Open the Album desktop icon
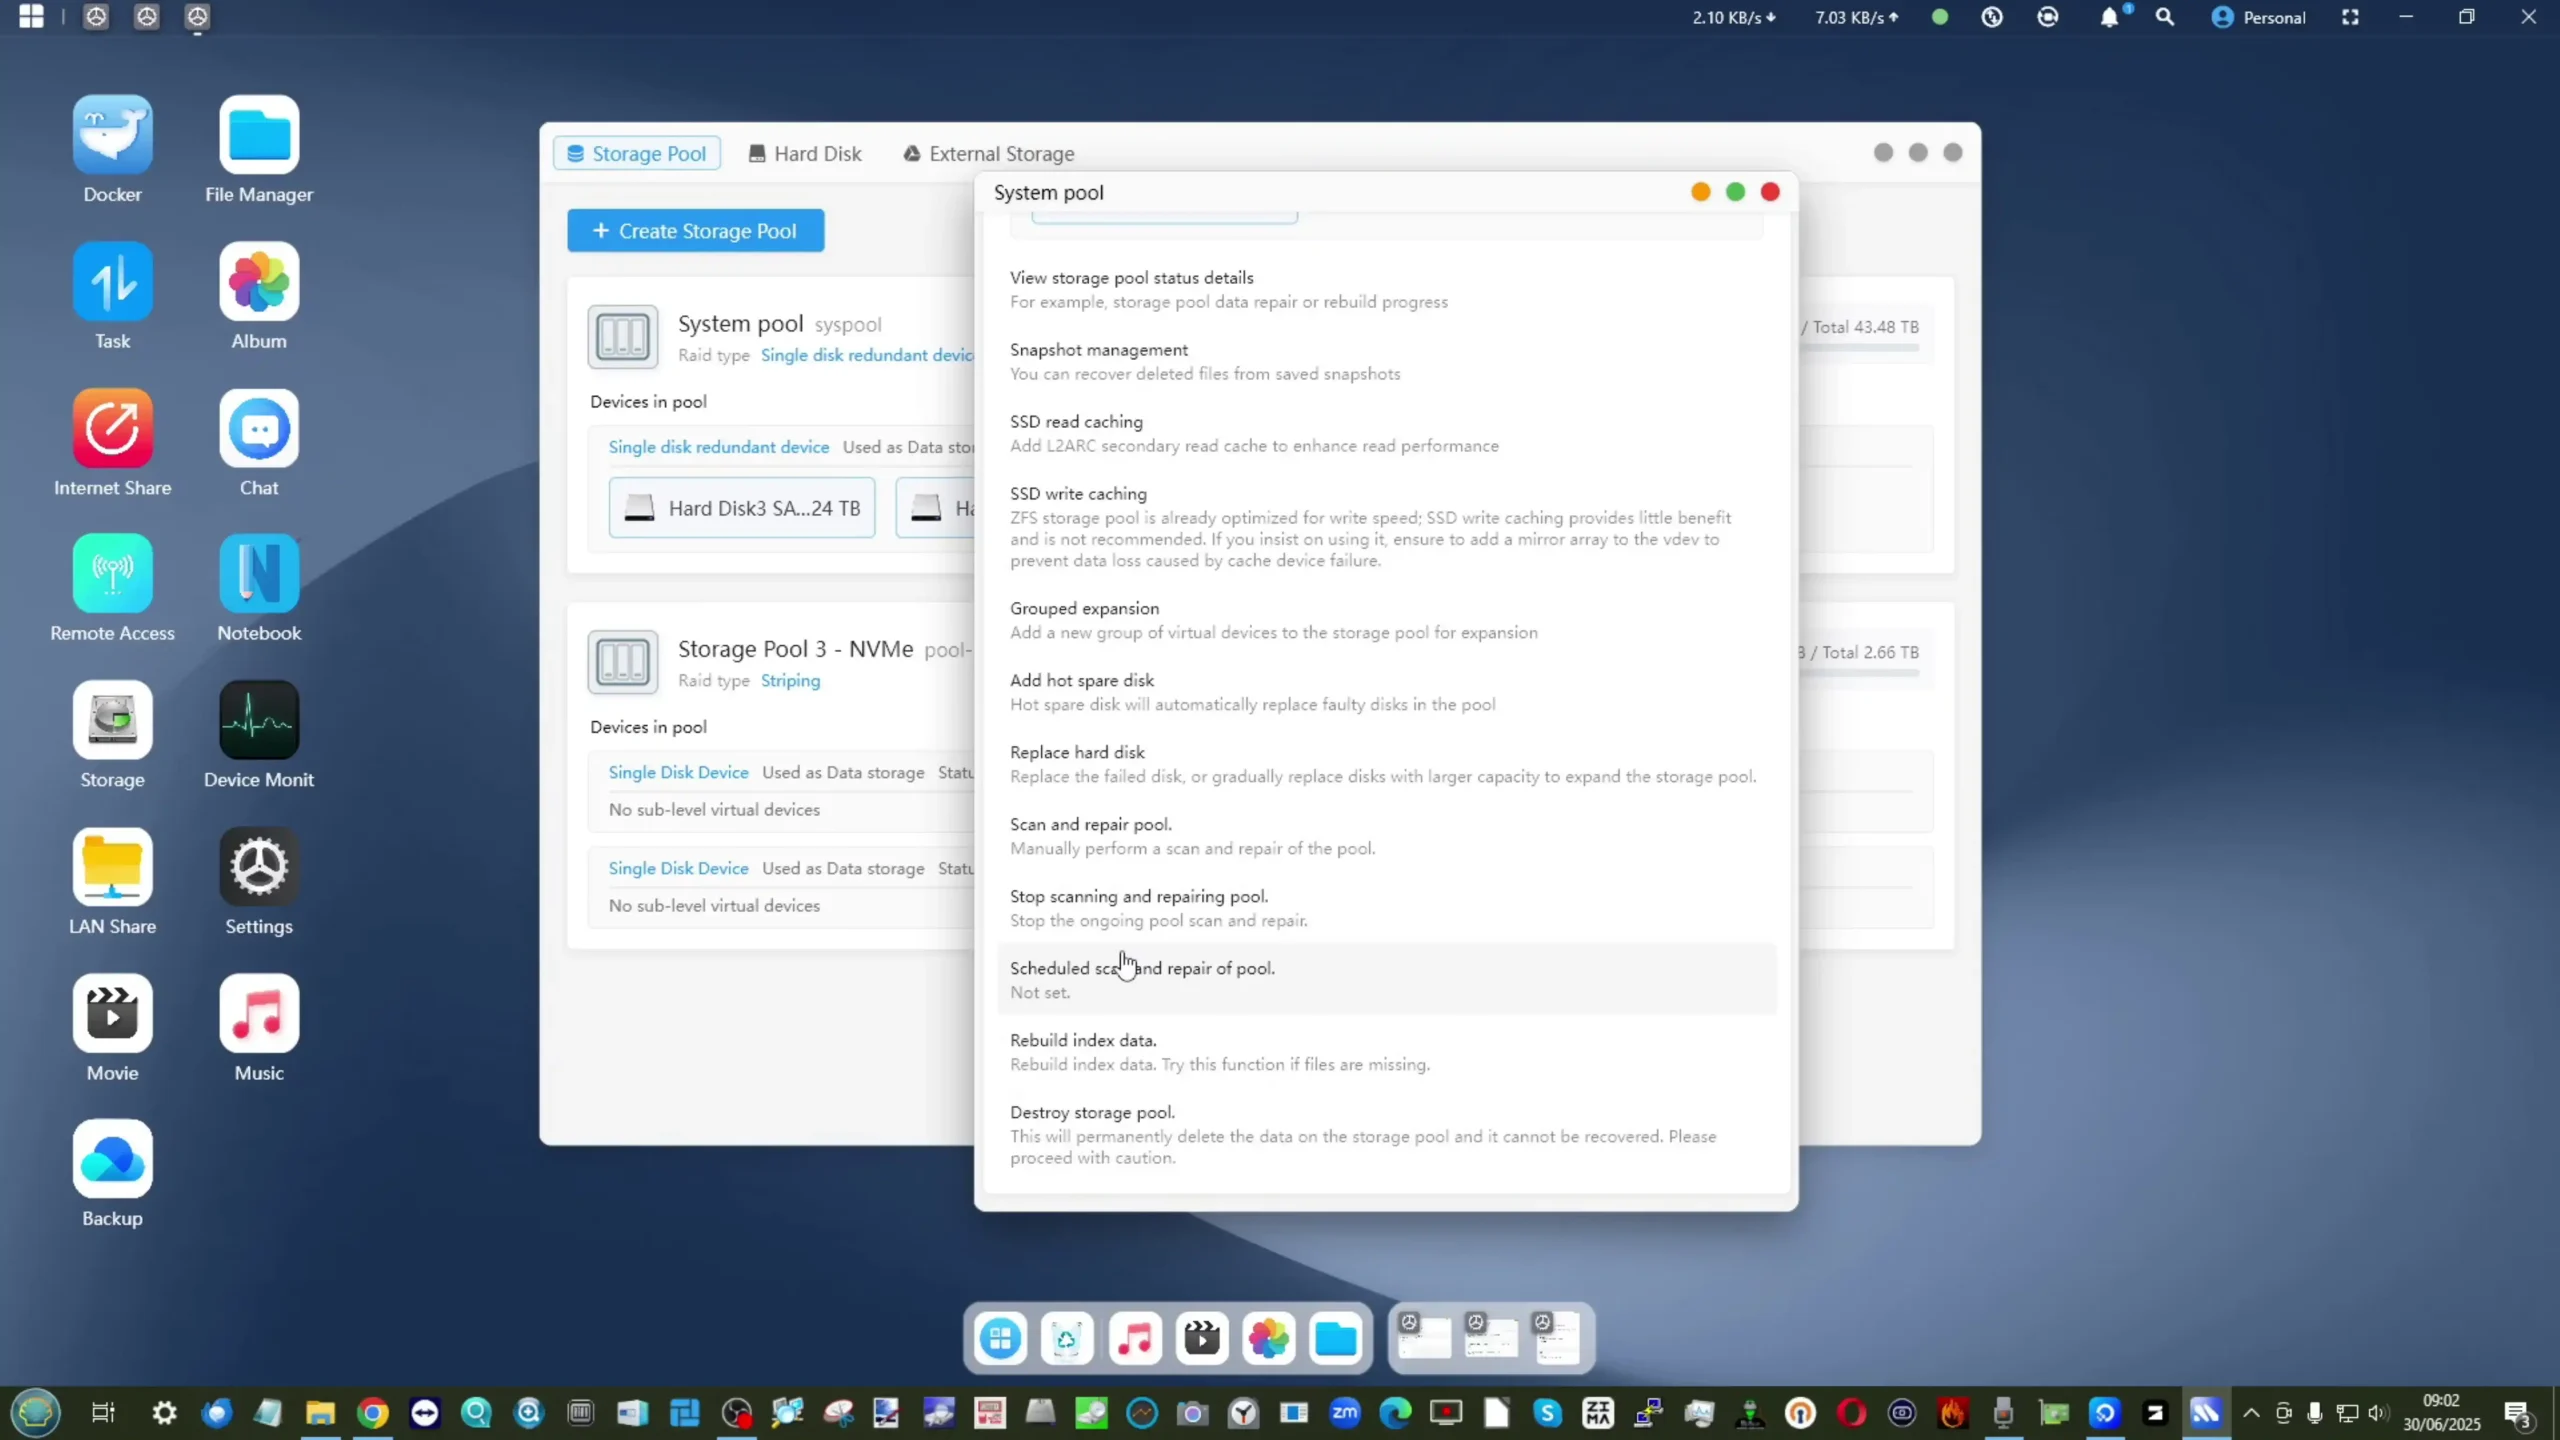This screenshot has height=1440, width=2560. 259,281
